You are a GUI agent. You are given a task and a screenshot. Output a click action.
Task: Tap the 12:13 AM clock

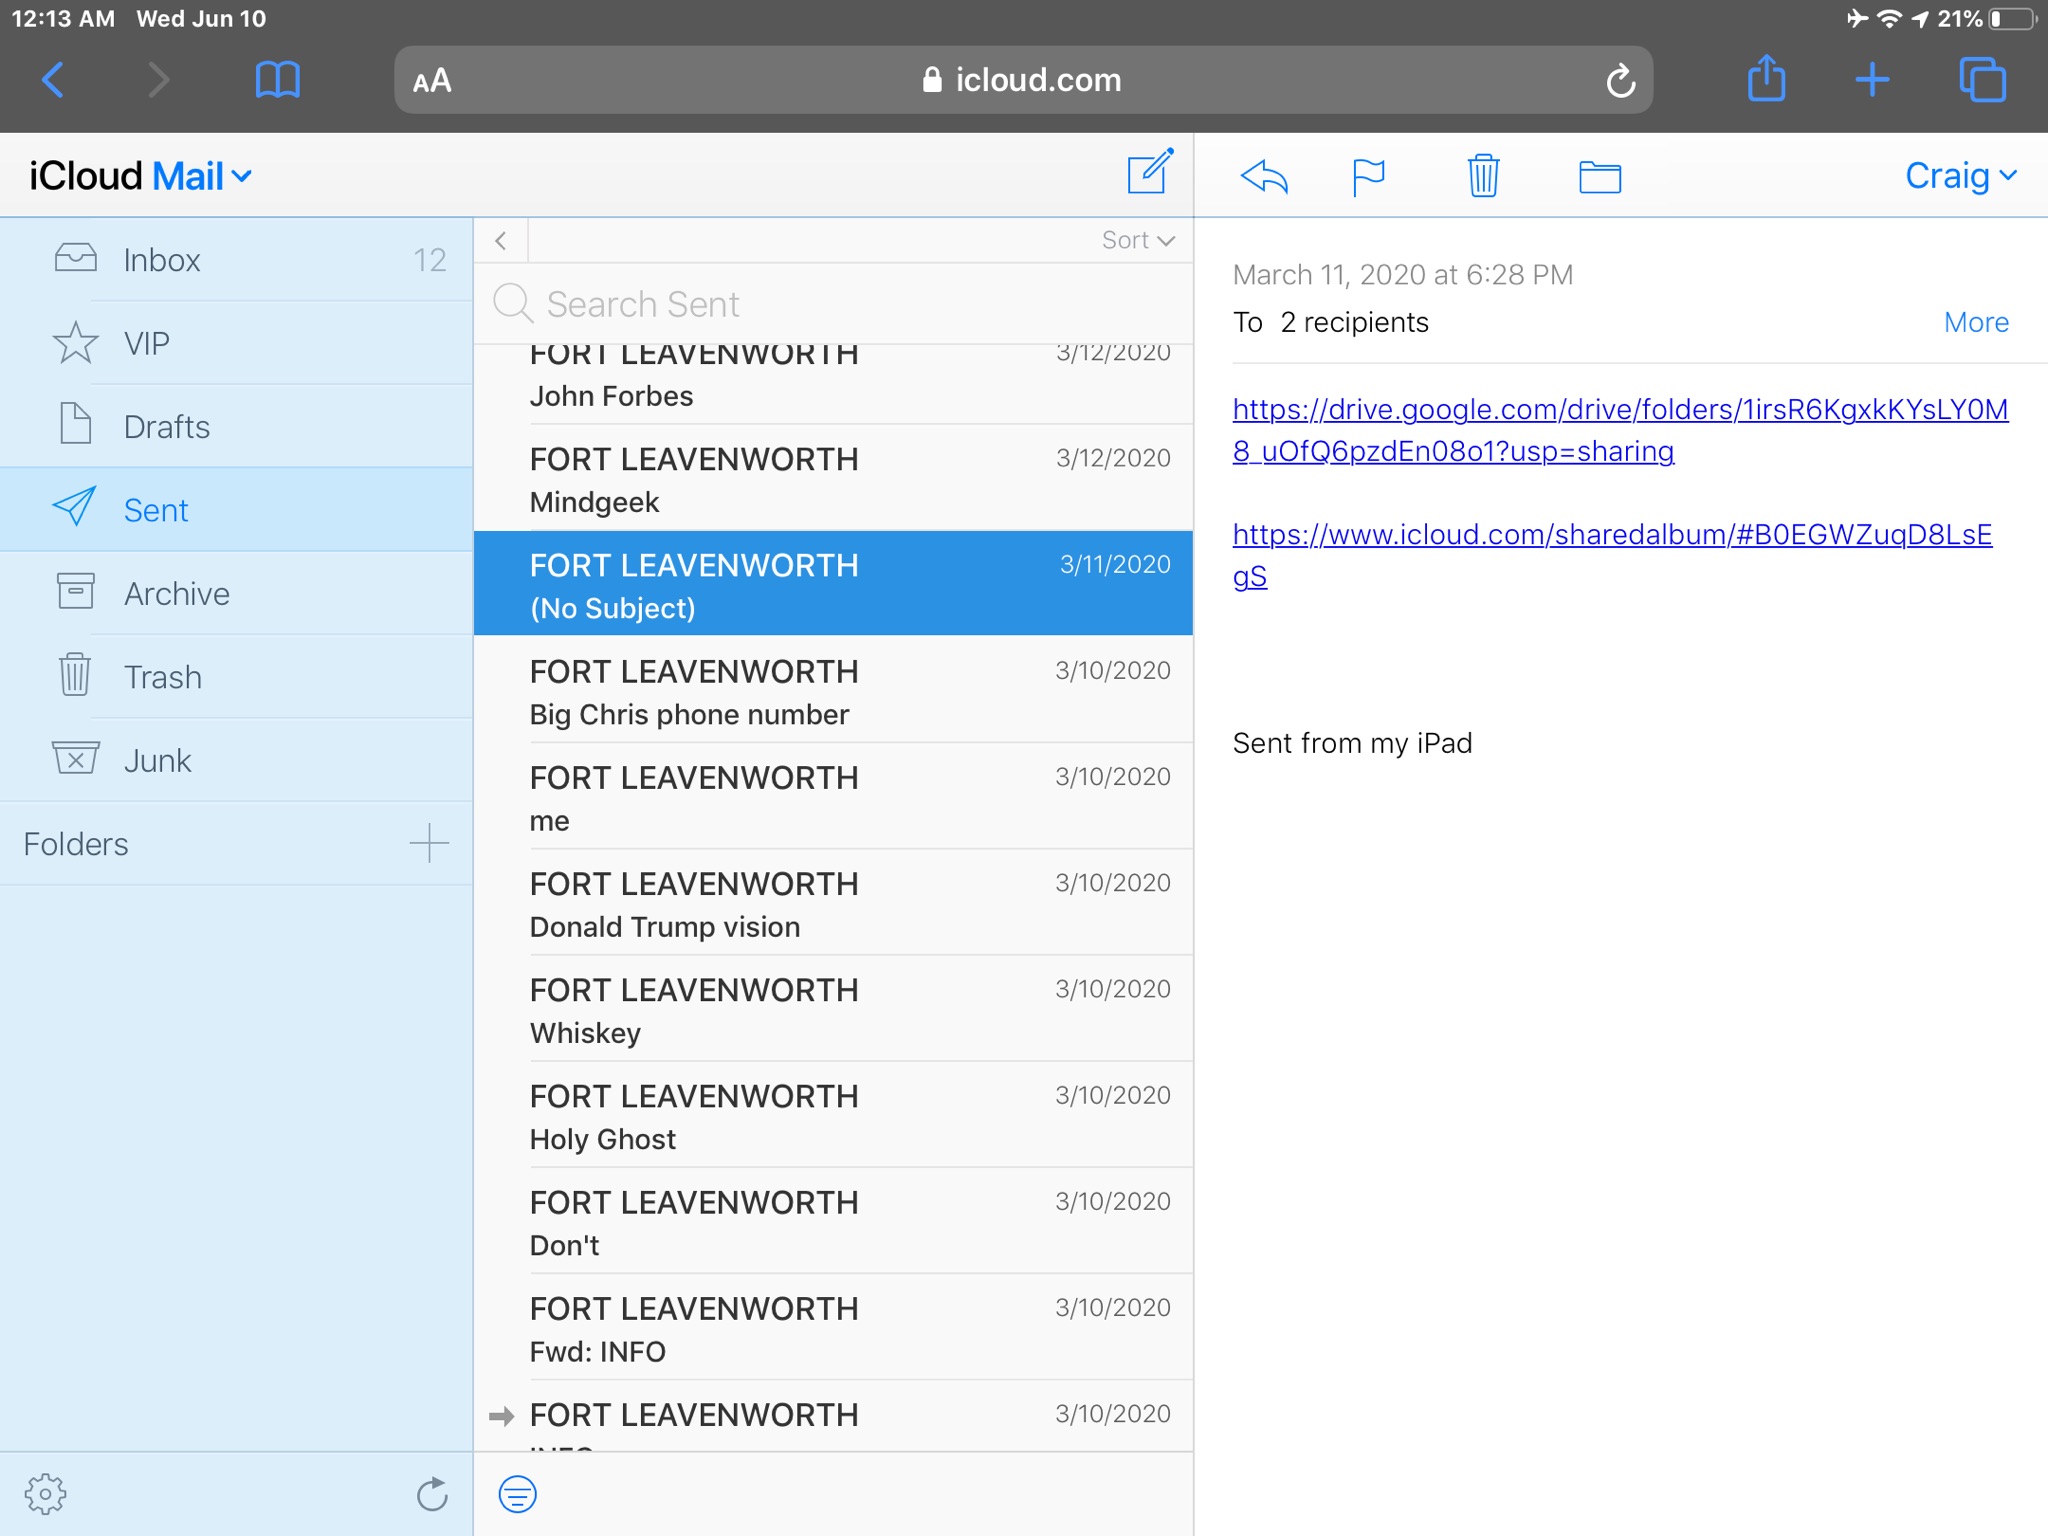point(62,19)
